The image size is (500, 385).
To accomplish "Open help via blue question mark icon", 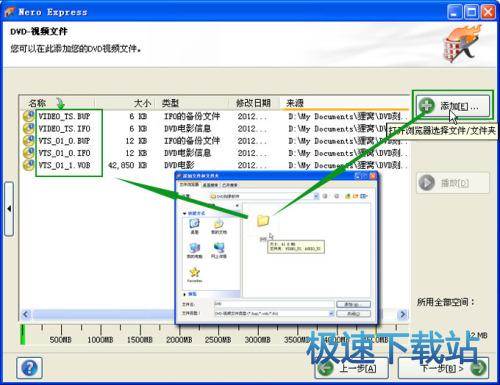I will (29, 368).
